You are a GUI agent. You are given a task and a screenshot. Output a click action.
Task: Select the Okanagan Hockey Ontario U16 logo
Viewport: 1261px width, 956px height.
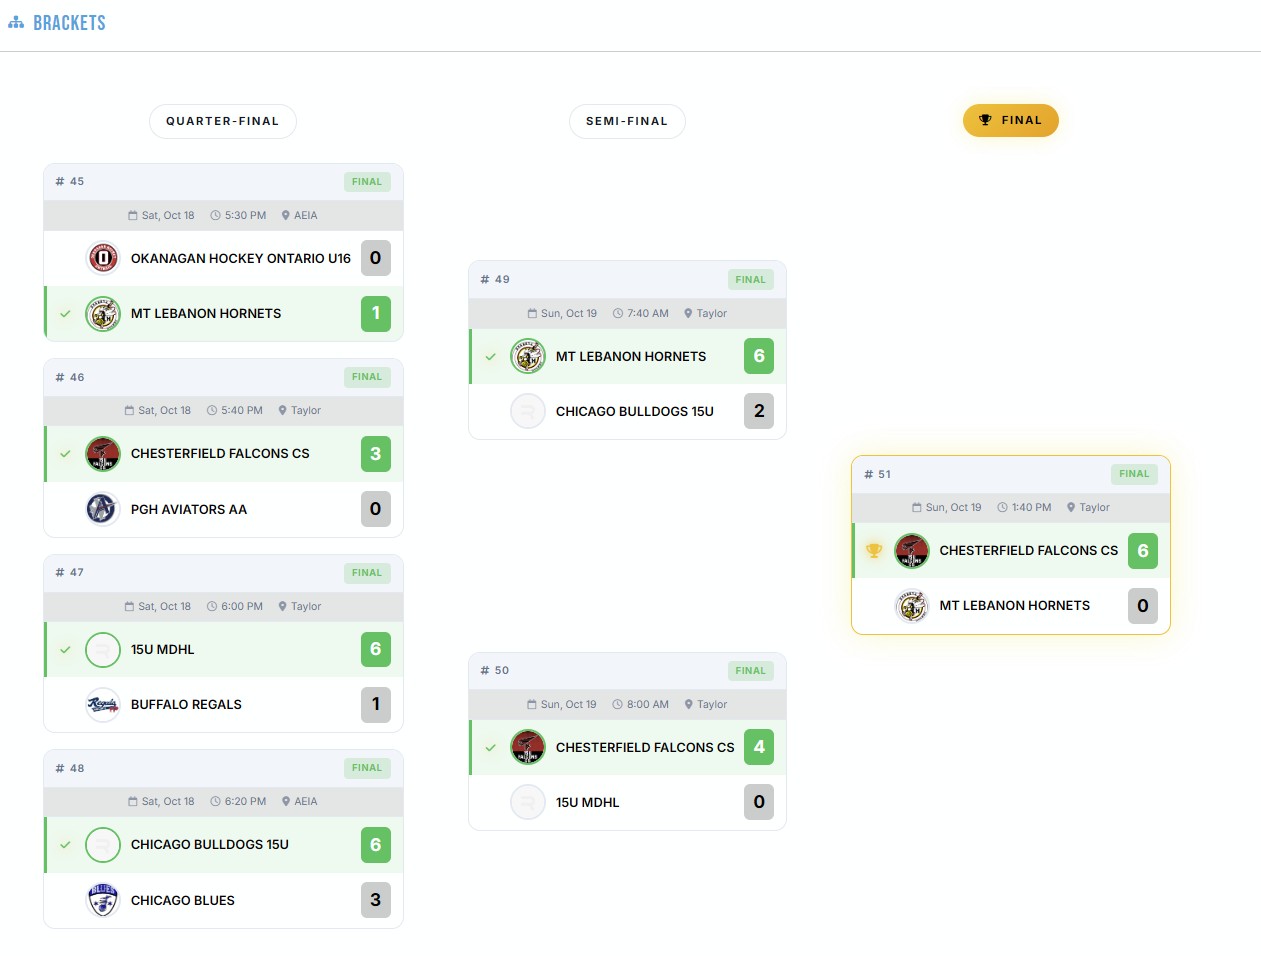coord(102,258)
